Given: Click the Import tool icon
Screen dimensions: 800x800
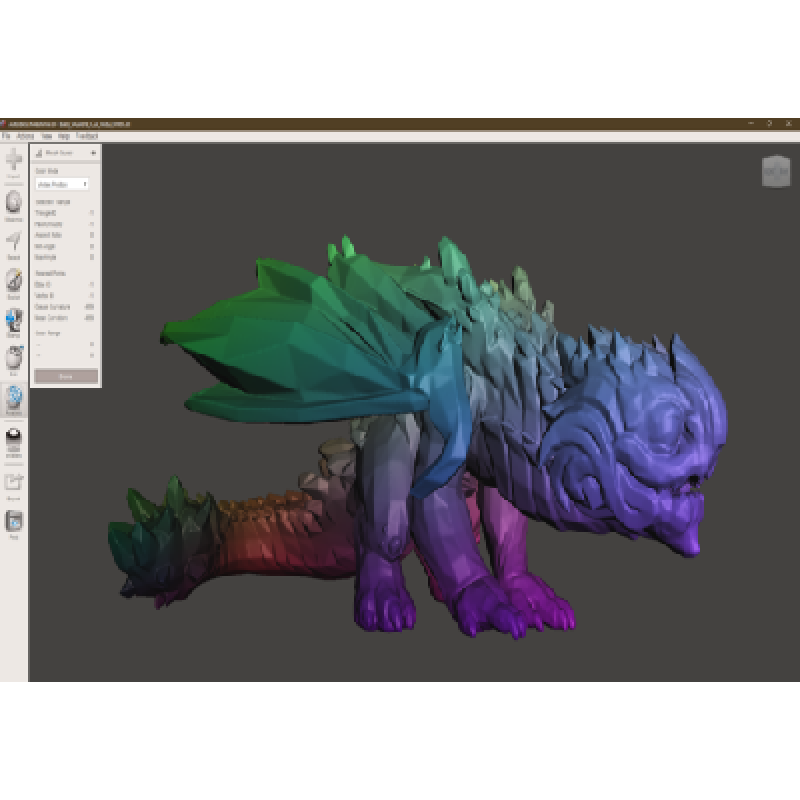Looking at the screenshot, I should click(x=14, y=161).
